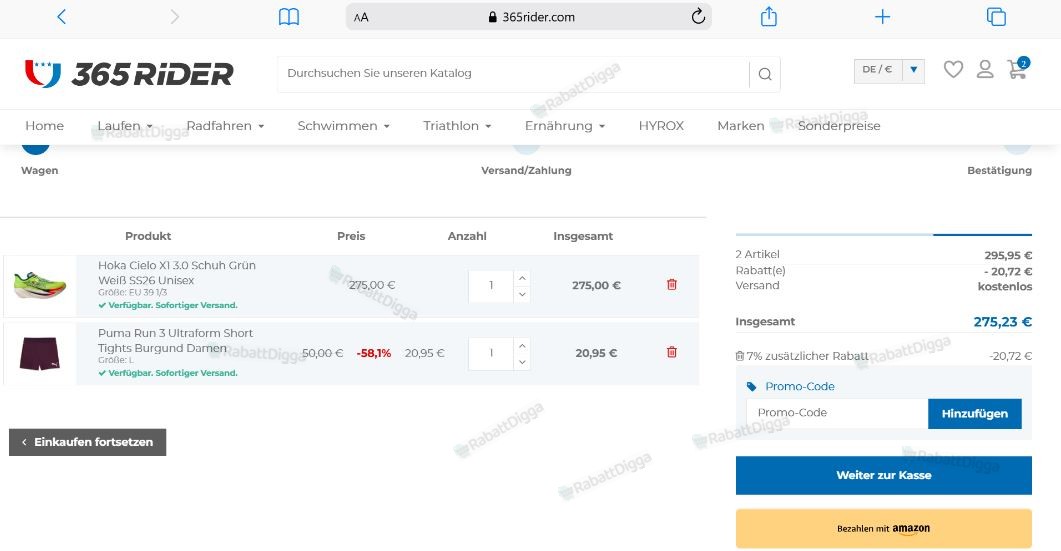1061x551 pixels.
Task: Increase quantity of Hoka Cielo X1
Action: pos(522,278)
